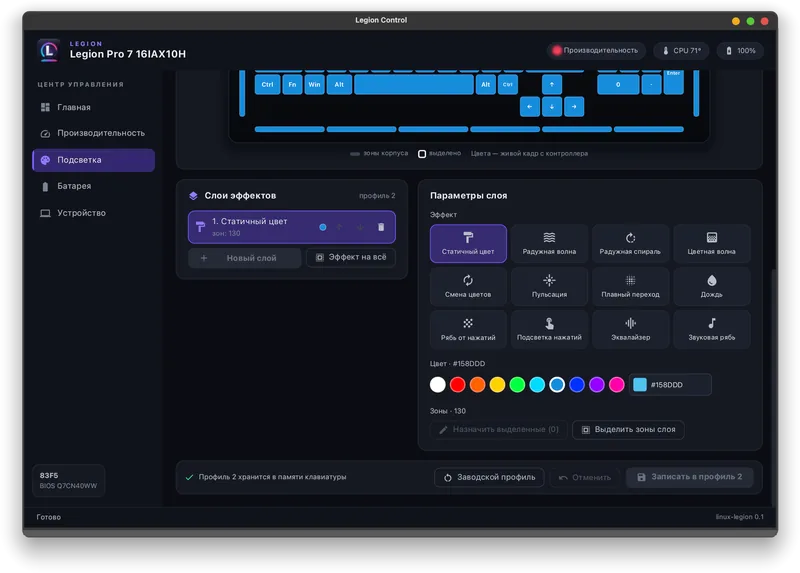
Task: Select the up arrow key zone
Action: pos(552,85)
